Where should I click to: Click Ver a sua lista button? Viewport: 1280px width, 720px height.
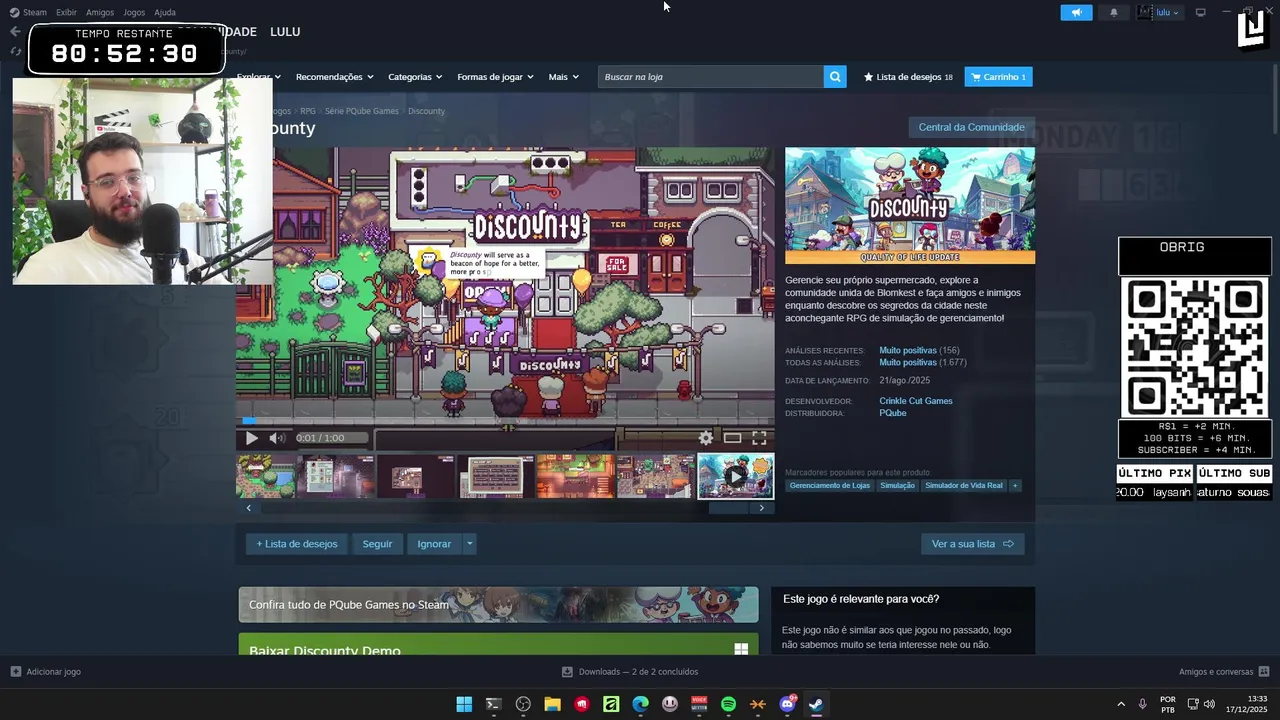(972, 544)
